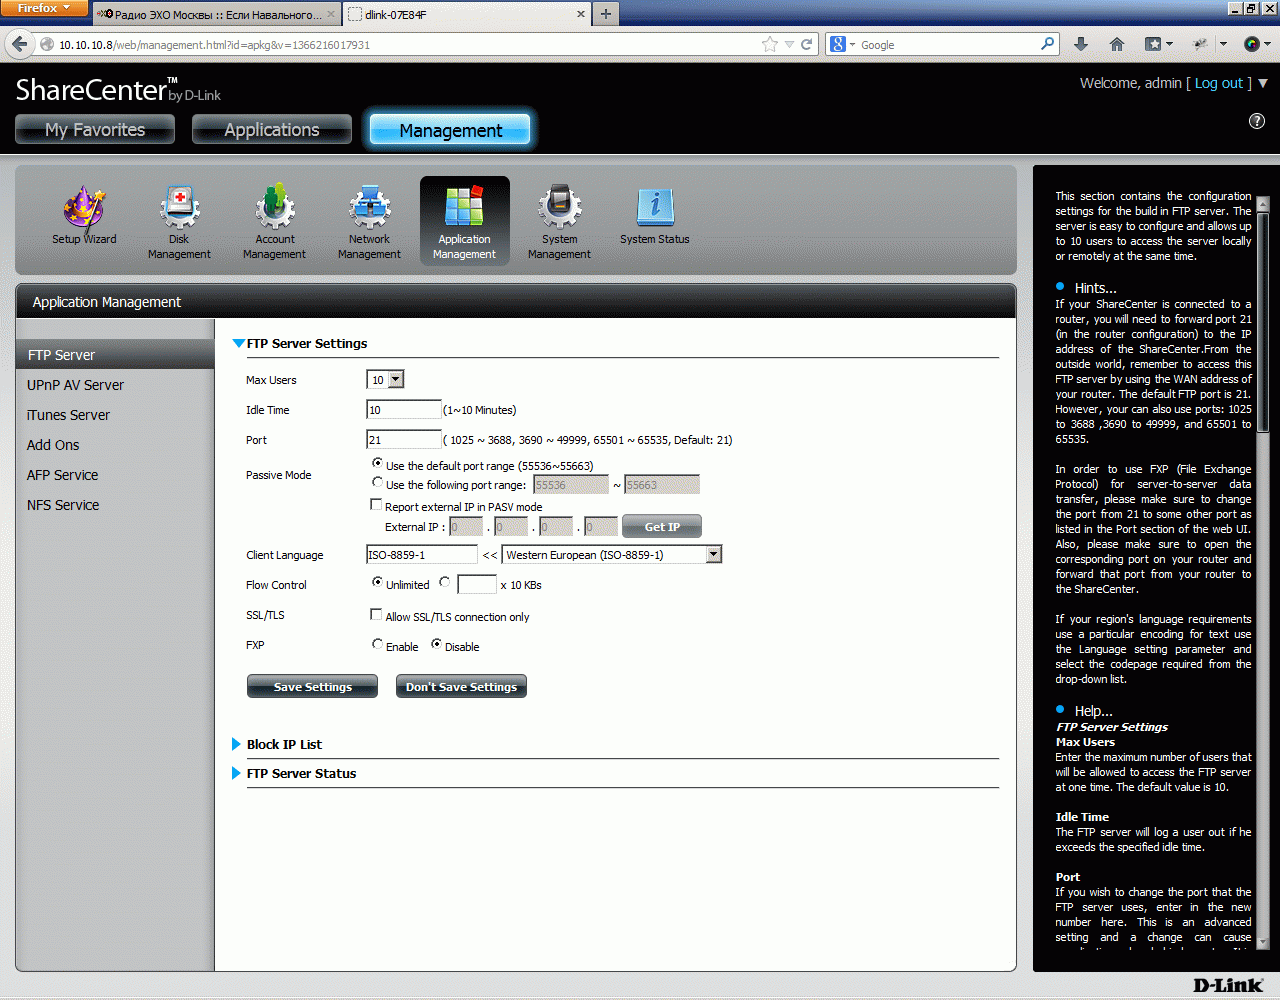Open System Management section
This screenshot has height=1000, width=1280.
pyautogui.click(x=559, y=222)
